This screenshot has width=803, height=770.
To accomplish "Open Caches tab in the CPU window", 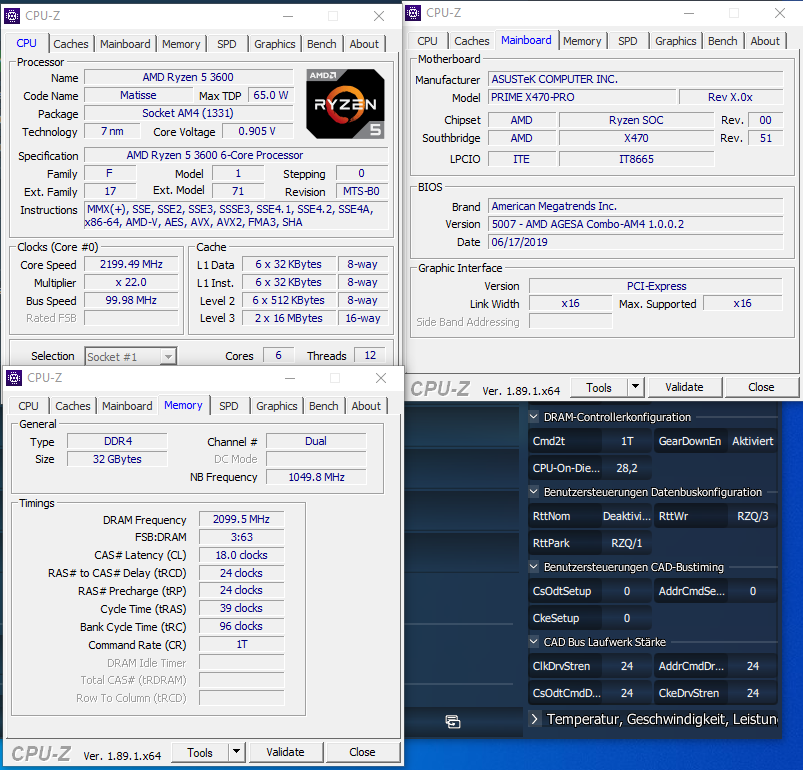I will tap(71, 44).
